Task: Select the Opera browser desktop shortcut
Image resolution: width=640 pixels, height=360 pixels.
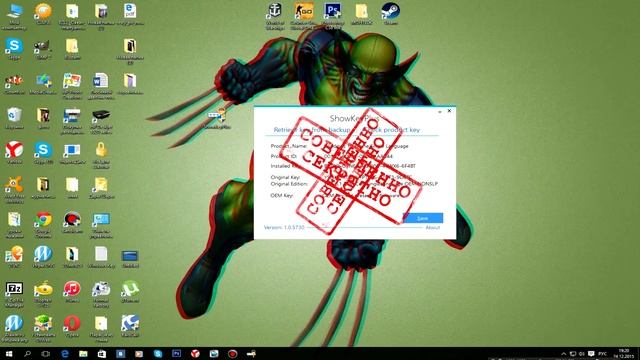Action: [x=72, y=327]
